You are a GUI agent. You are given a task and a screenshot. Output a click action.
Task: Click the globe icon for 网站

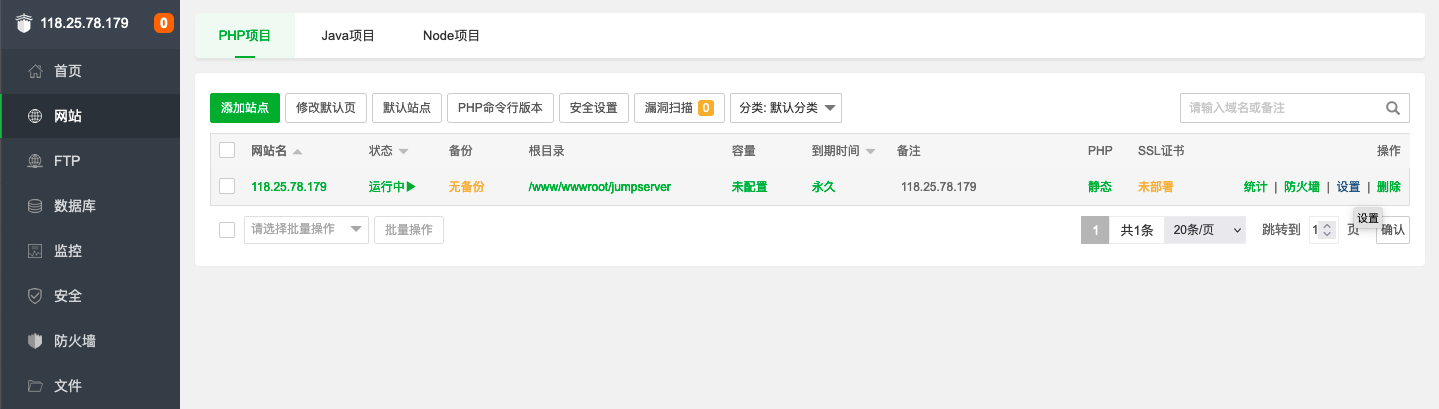[x=36, y=116]
